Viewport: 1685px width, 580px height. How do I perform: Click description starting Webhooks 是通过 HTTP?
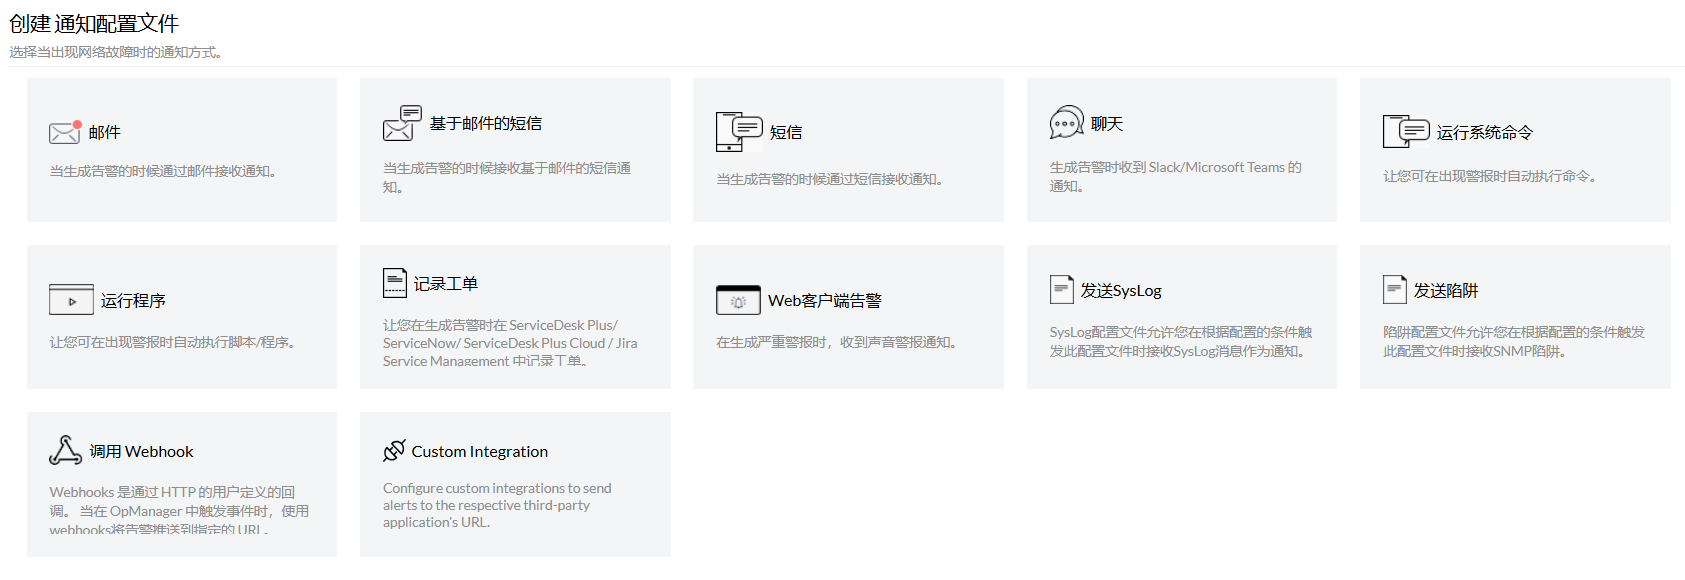click(180, 510)
